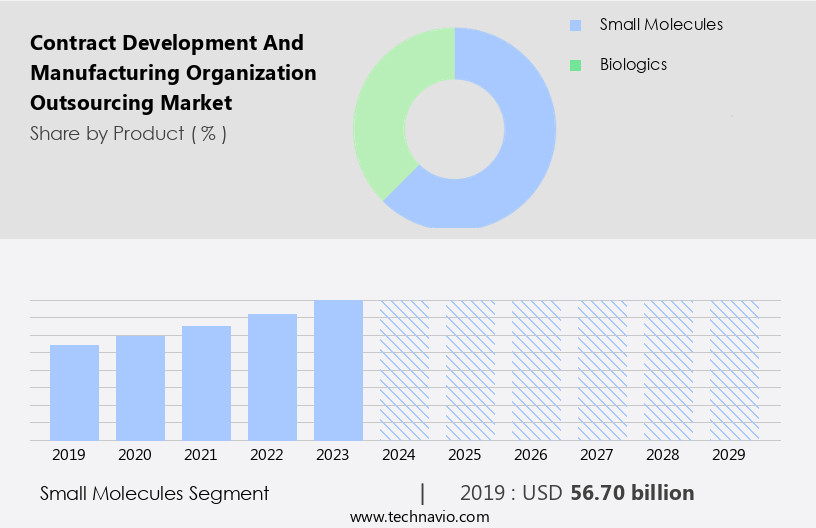
Task: Select the 2022 solid bar
Action: tap(273, 376)
